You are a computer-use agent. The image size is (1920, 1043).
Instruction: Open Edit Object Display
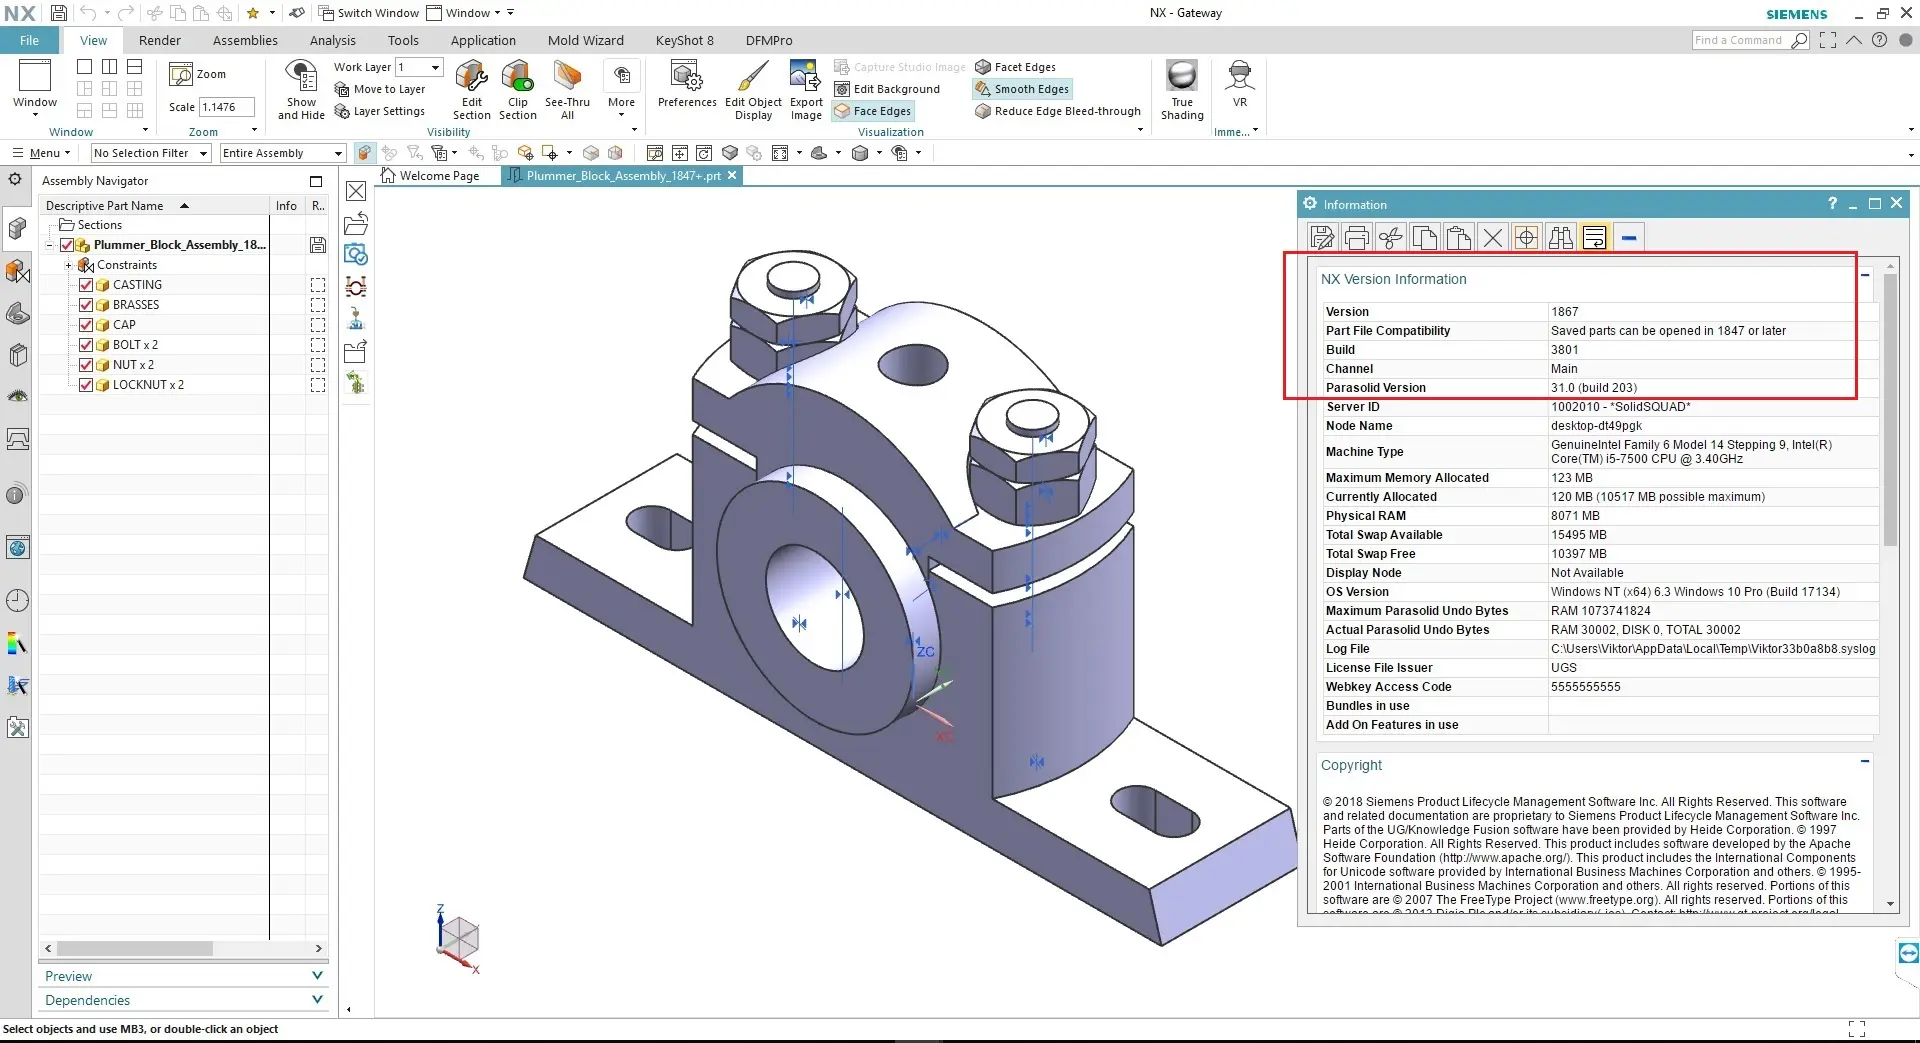point(753,89)
